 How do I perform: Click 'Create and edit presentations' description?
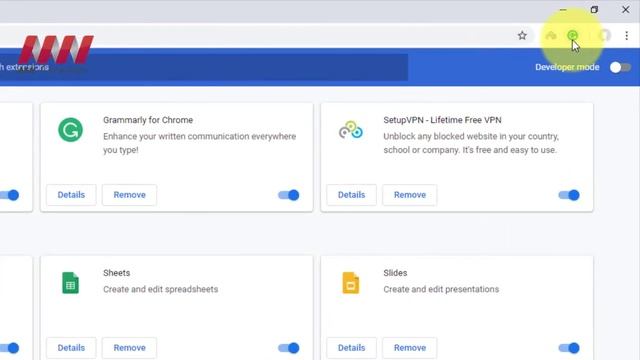click(x=441, y=289)
